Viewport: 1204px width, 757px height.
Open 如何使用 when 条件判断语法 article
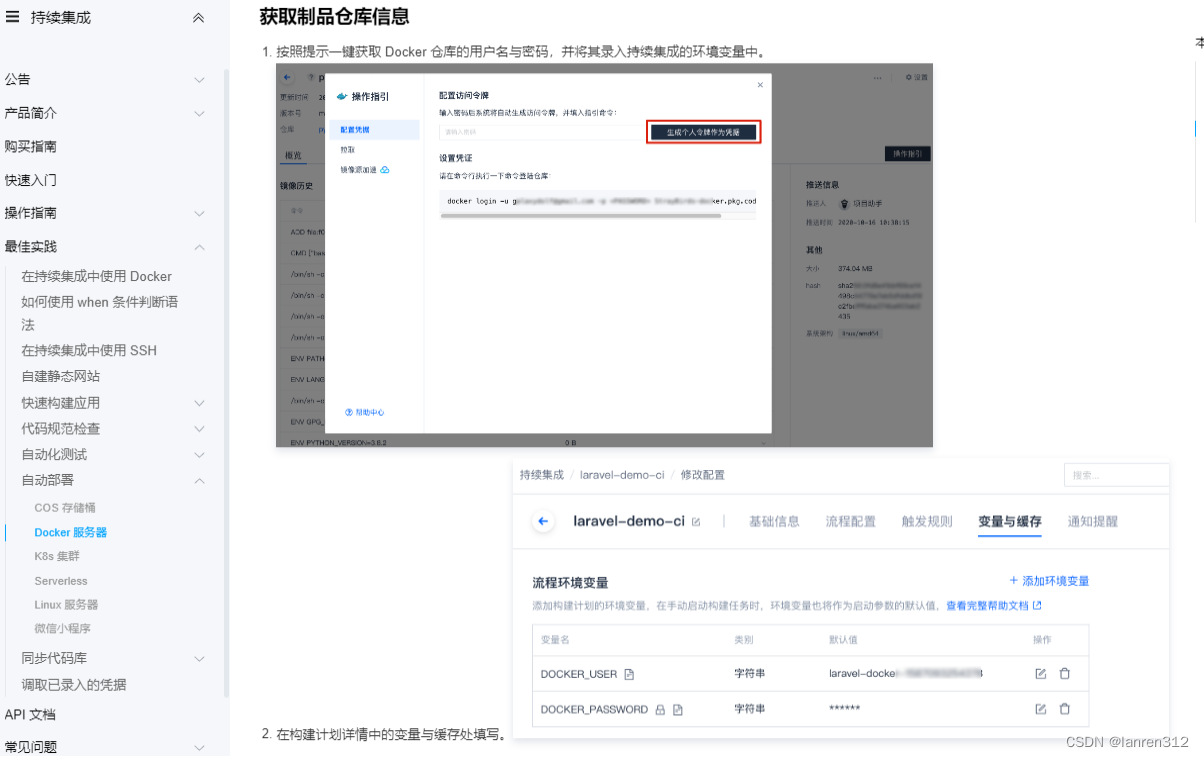point(100,313)
